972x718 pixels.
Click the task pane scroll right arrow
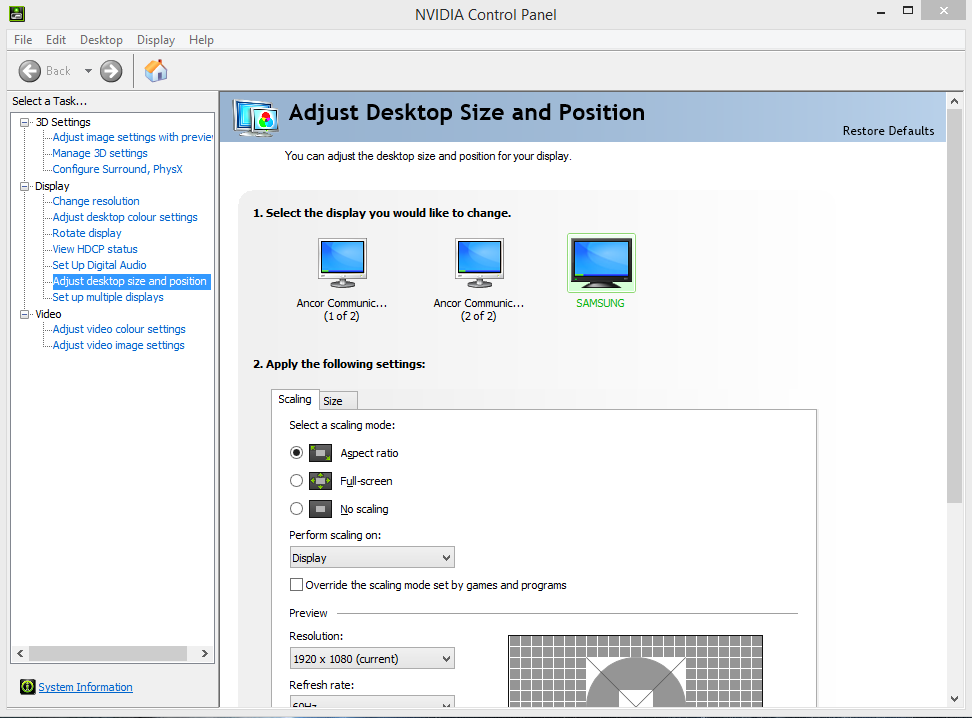pos(205,654)
